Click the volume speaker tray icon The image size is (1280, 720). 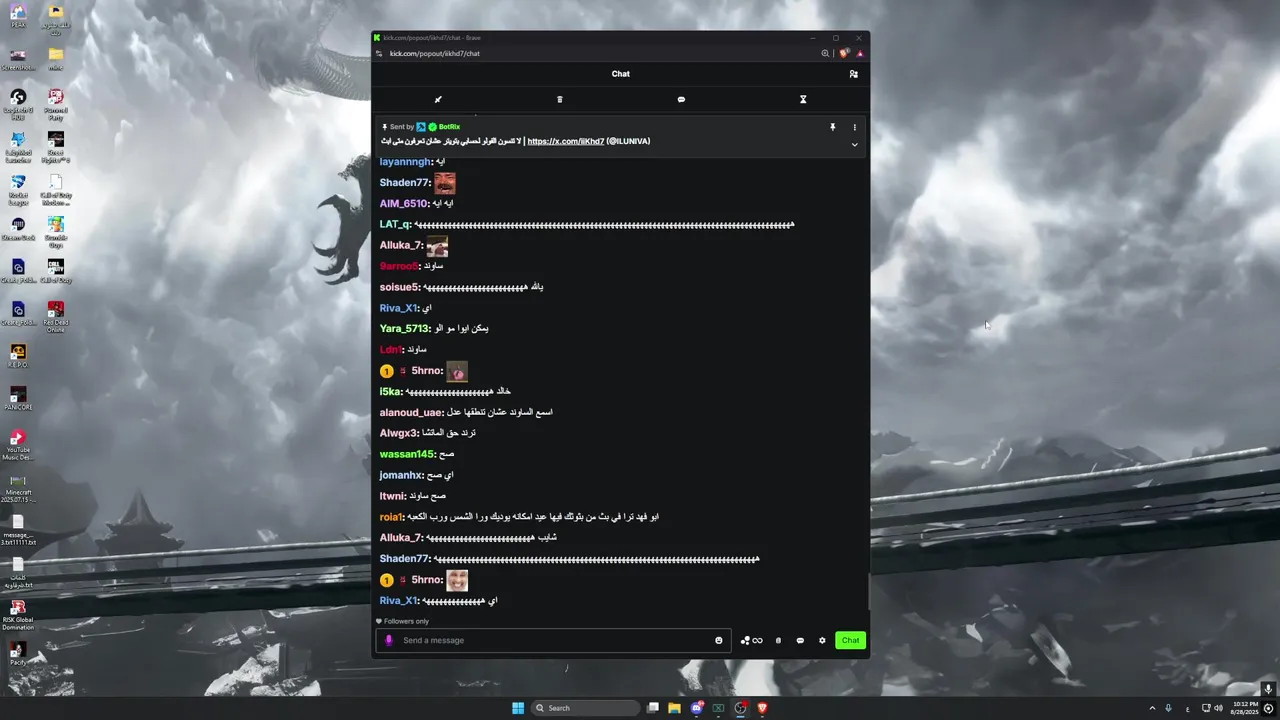tap(1218, 709)
